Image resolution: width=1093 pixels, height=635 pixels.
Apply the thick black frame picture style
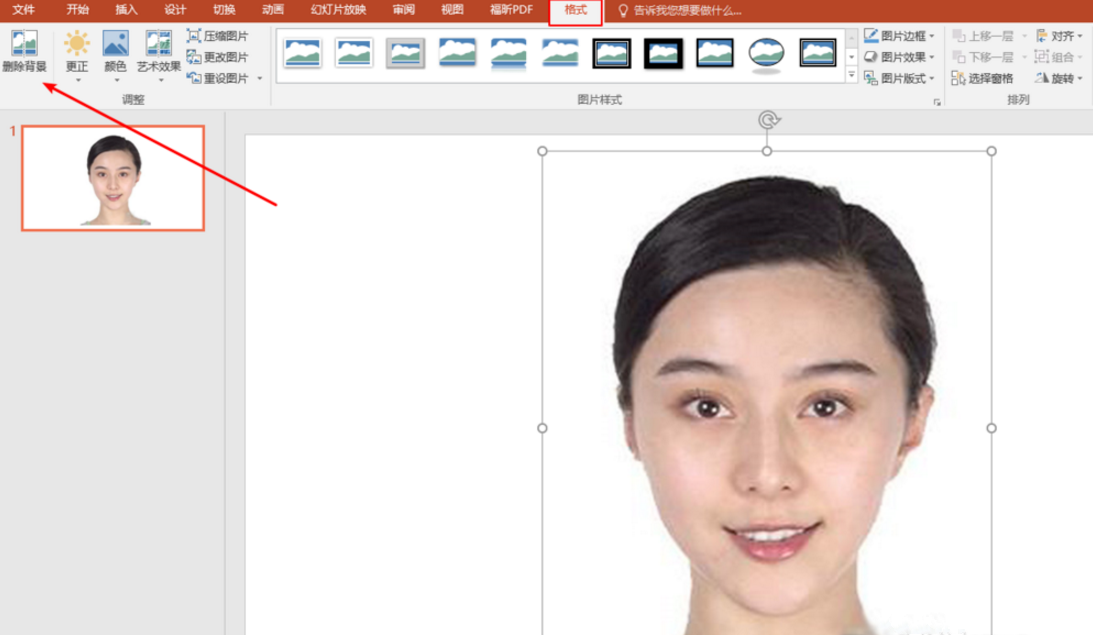663,53
